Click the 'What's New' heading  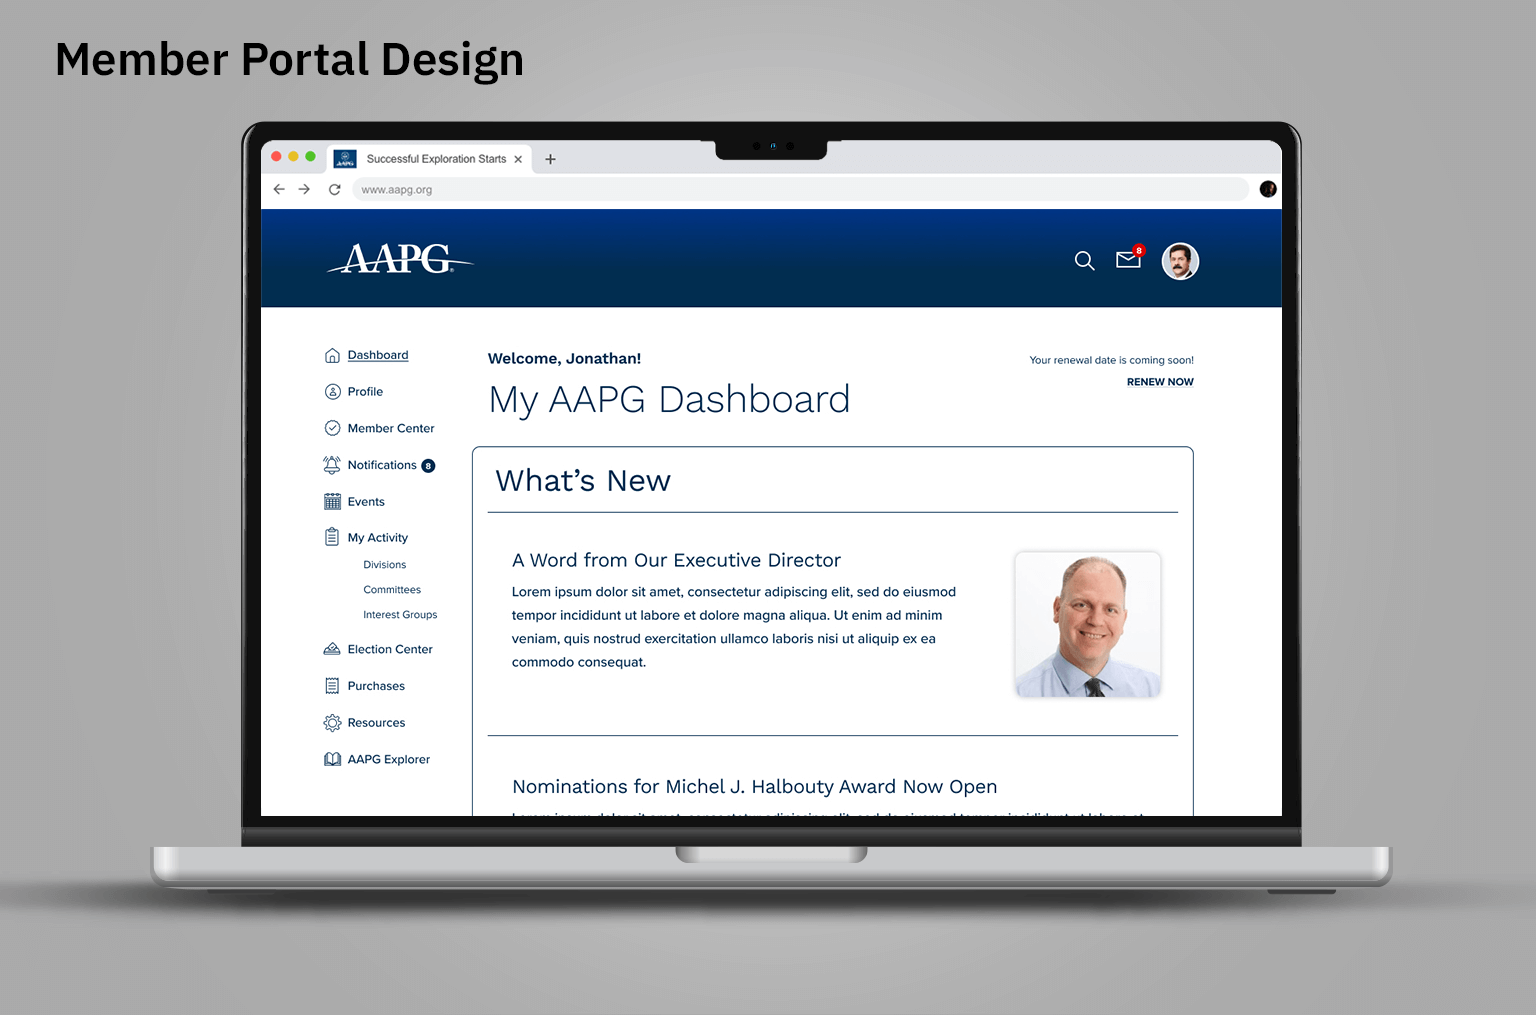click(583, 481)
